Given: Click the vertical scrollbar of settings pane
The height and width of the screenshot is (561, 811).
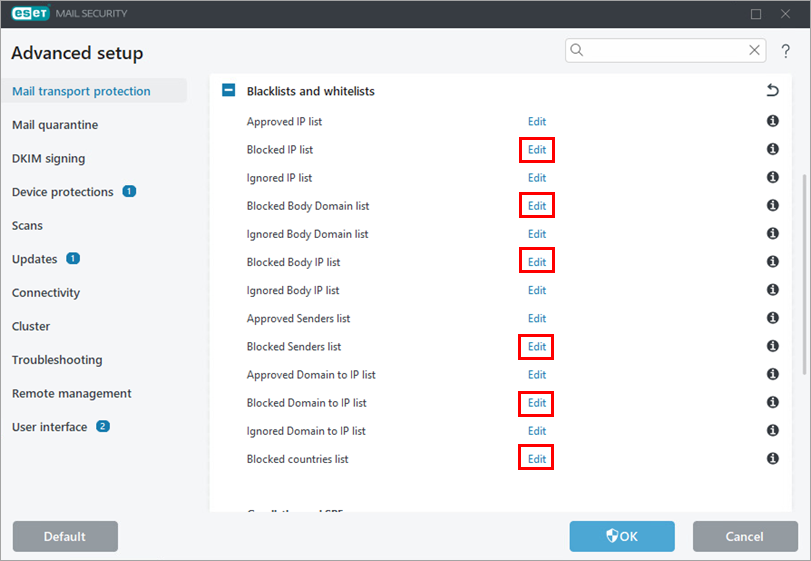Looking at the screenshot, I should pyautogui.click(x=804, y=274).
